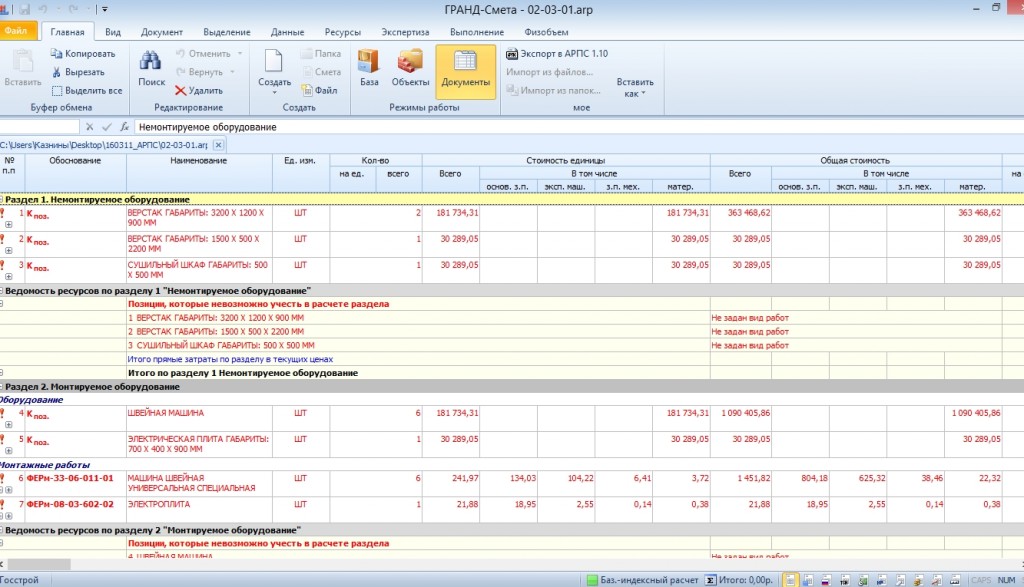Screen dimensions: 1024x587
Task: Collapse Раздел 1. Немонтируемое оборудование section
Action: pos(1,199)
